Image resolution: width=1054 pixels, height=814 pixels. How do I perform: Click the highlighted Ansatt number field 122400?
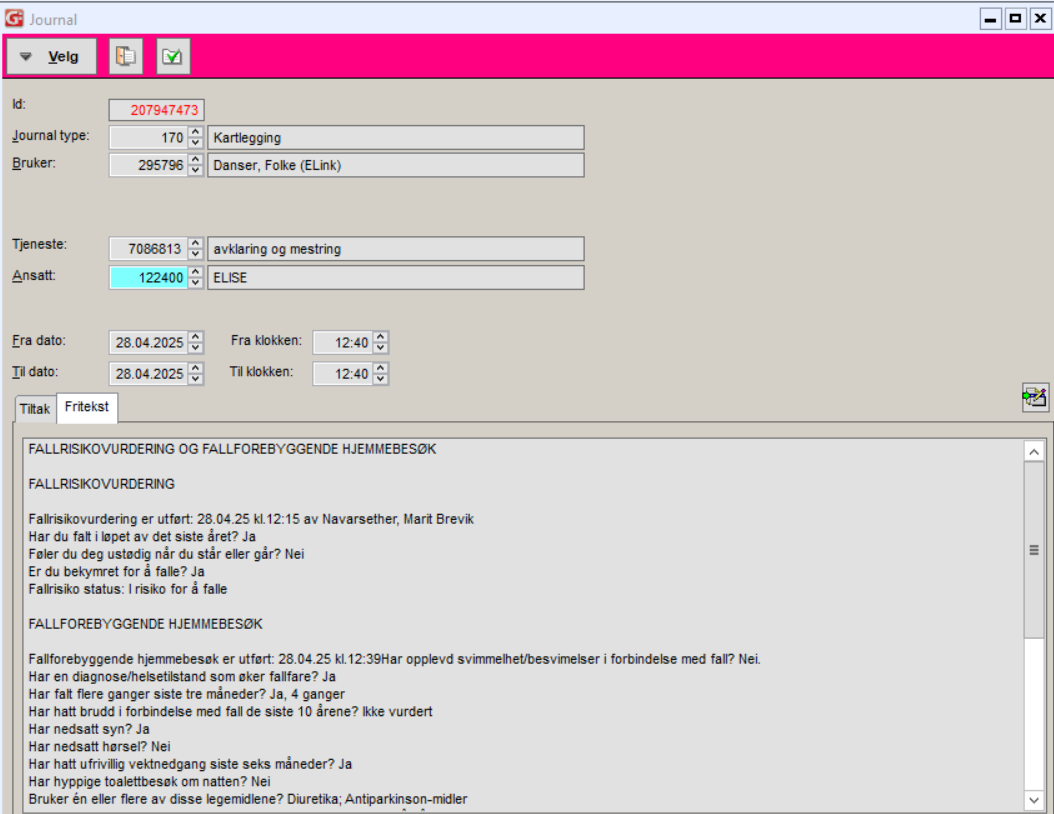148,278
